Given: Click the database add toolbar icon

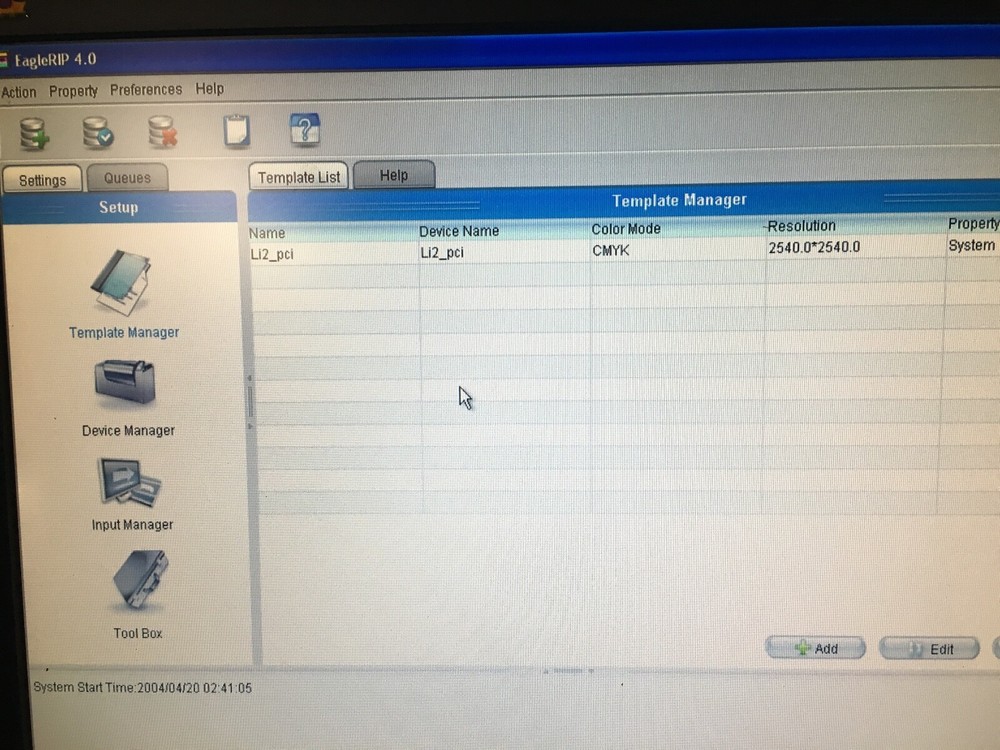Looking at the screenshot, I should [34, 129].
